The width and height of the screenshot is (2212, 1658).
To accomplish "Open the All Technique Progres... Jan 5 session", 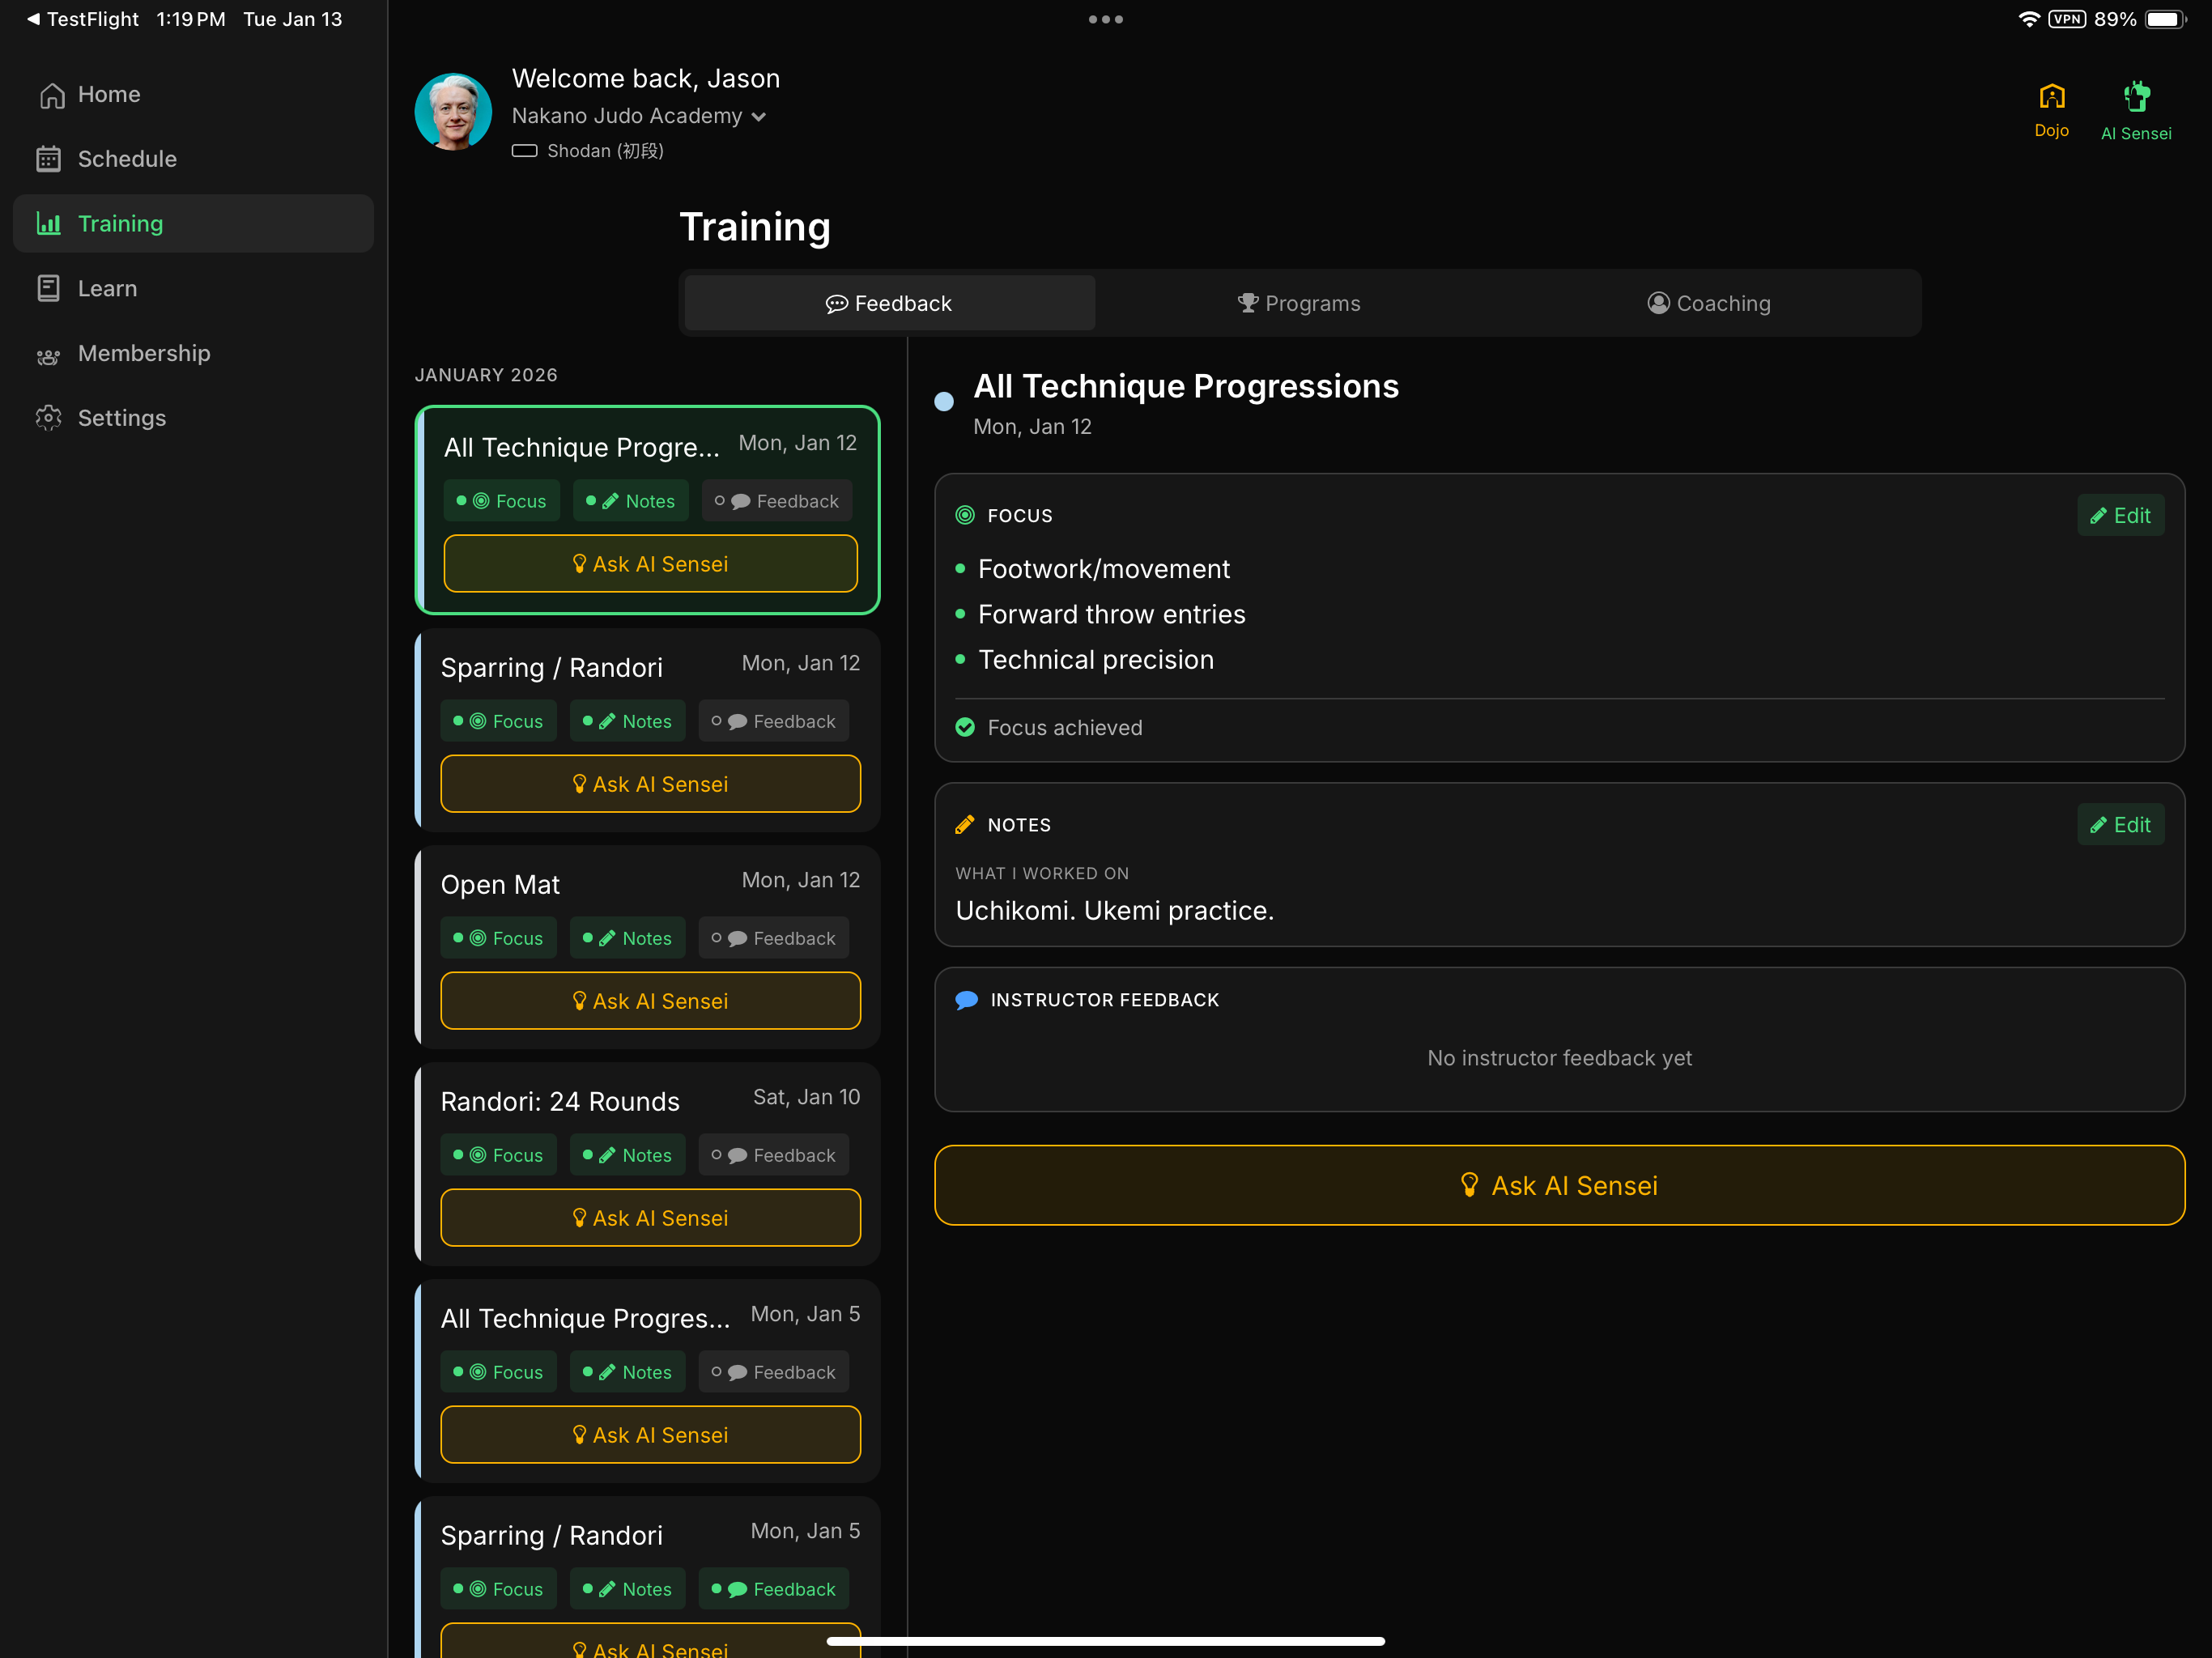I will click(x=648, y=1381).
